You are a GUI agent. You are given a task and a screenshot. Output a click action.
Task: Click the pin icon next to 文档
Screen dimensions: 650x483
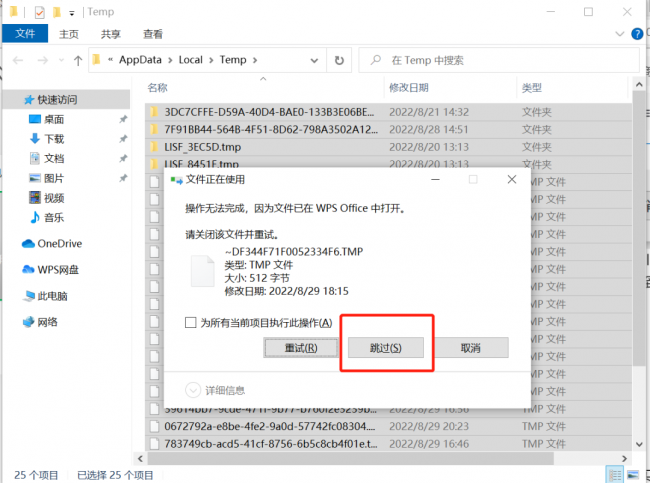123,158
